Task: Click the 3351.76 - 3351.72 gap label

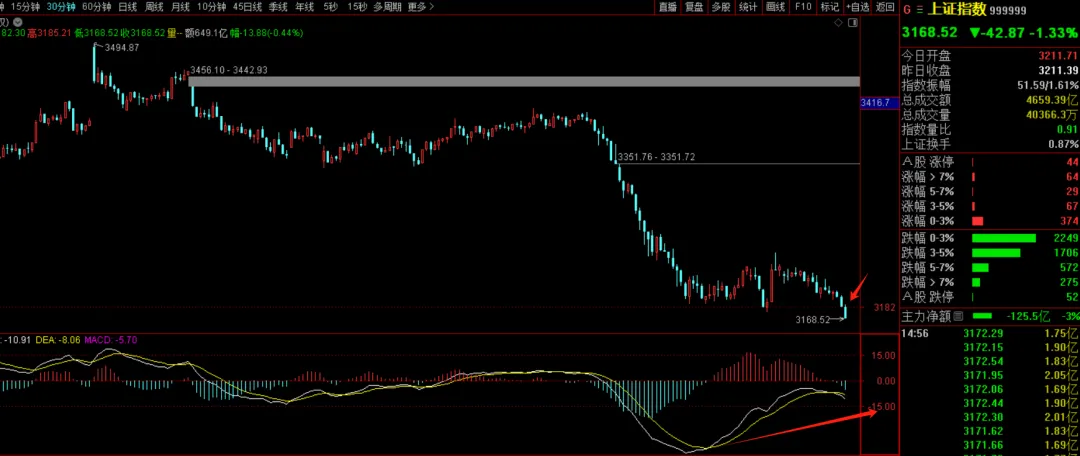Action: click(x=656, y=157)
